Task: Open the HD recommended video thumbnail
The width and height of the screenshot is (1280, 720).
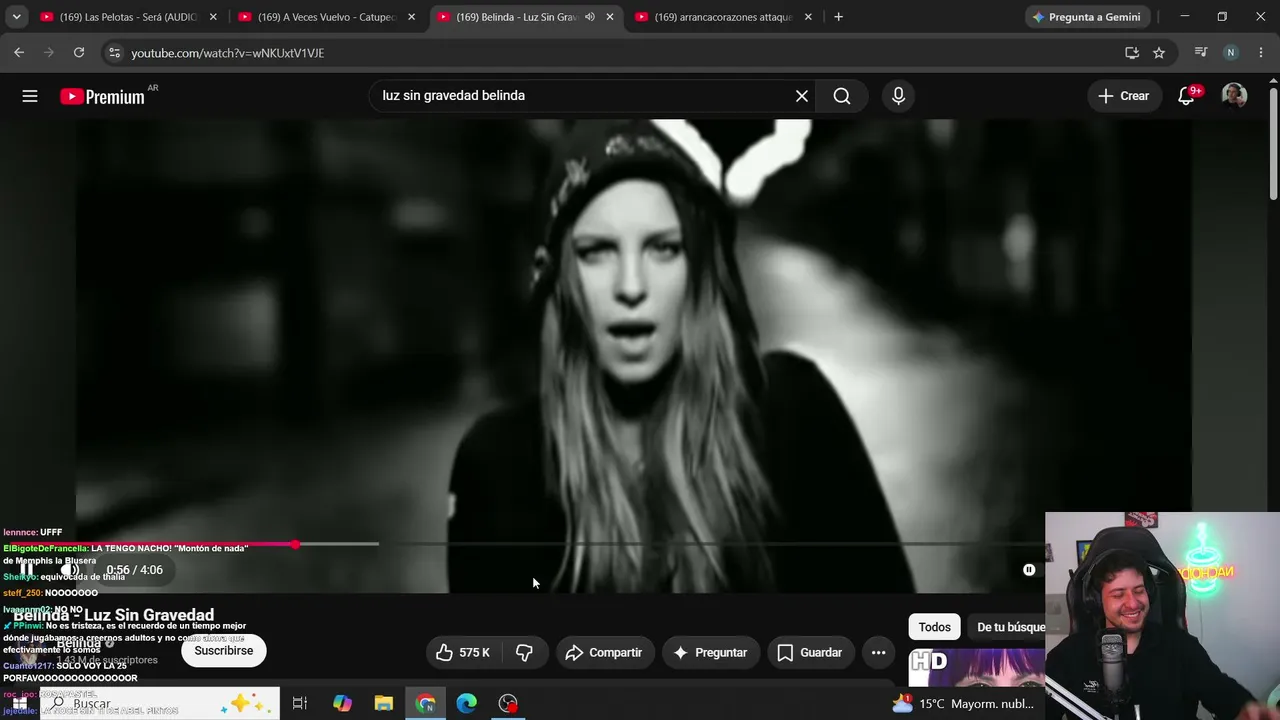Action: [976, 668]
